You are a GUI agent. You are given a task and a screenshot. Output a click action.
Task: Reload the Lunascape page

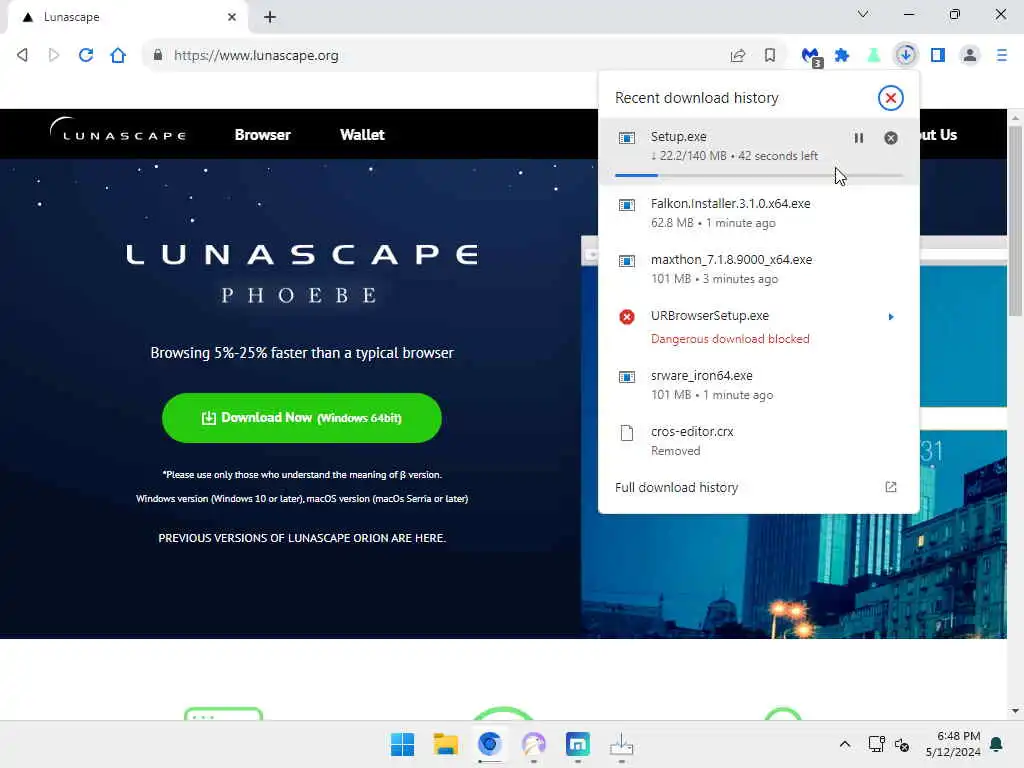coord(86,56)
